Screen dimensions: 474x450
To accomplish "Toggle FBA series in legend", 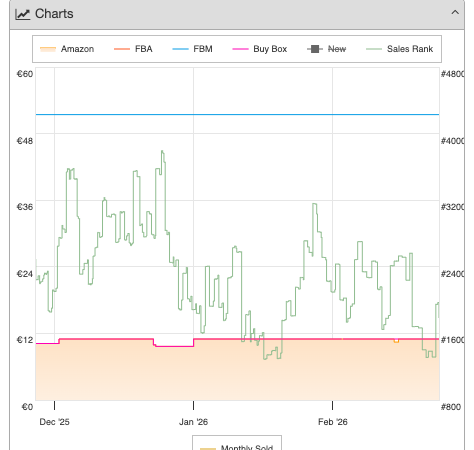I will [133, 49].
